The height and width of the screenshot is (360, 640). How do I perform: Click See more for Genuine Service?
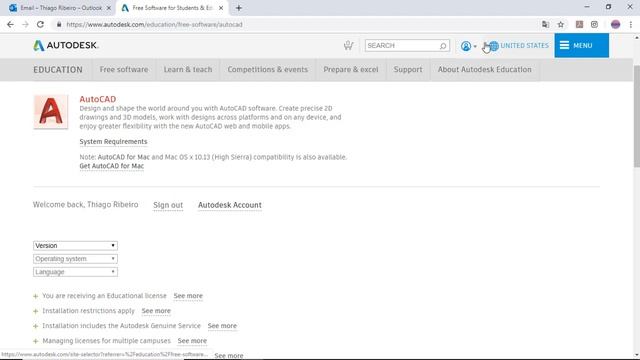222,326
